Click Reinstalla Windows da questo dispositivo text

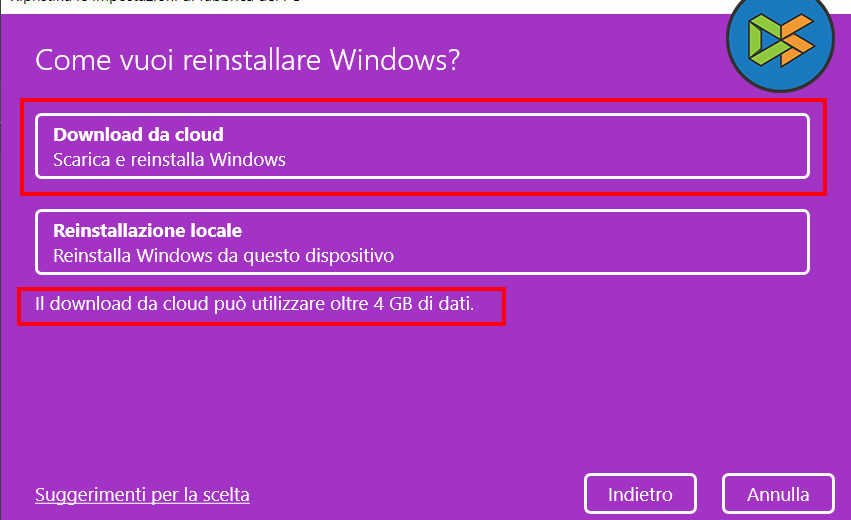click(x=223, y=255)
